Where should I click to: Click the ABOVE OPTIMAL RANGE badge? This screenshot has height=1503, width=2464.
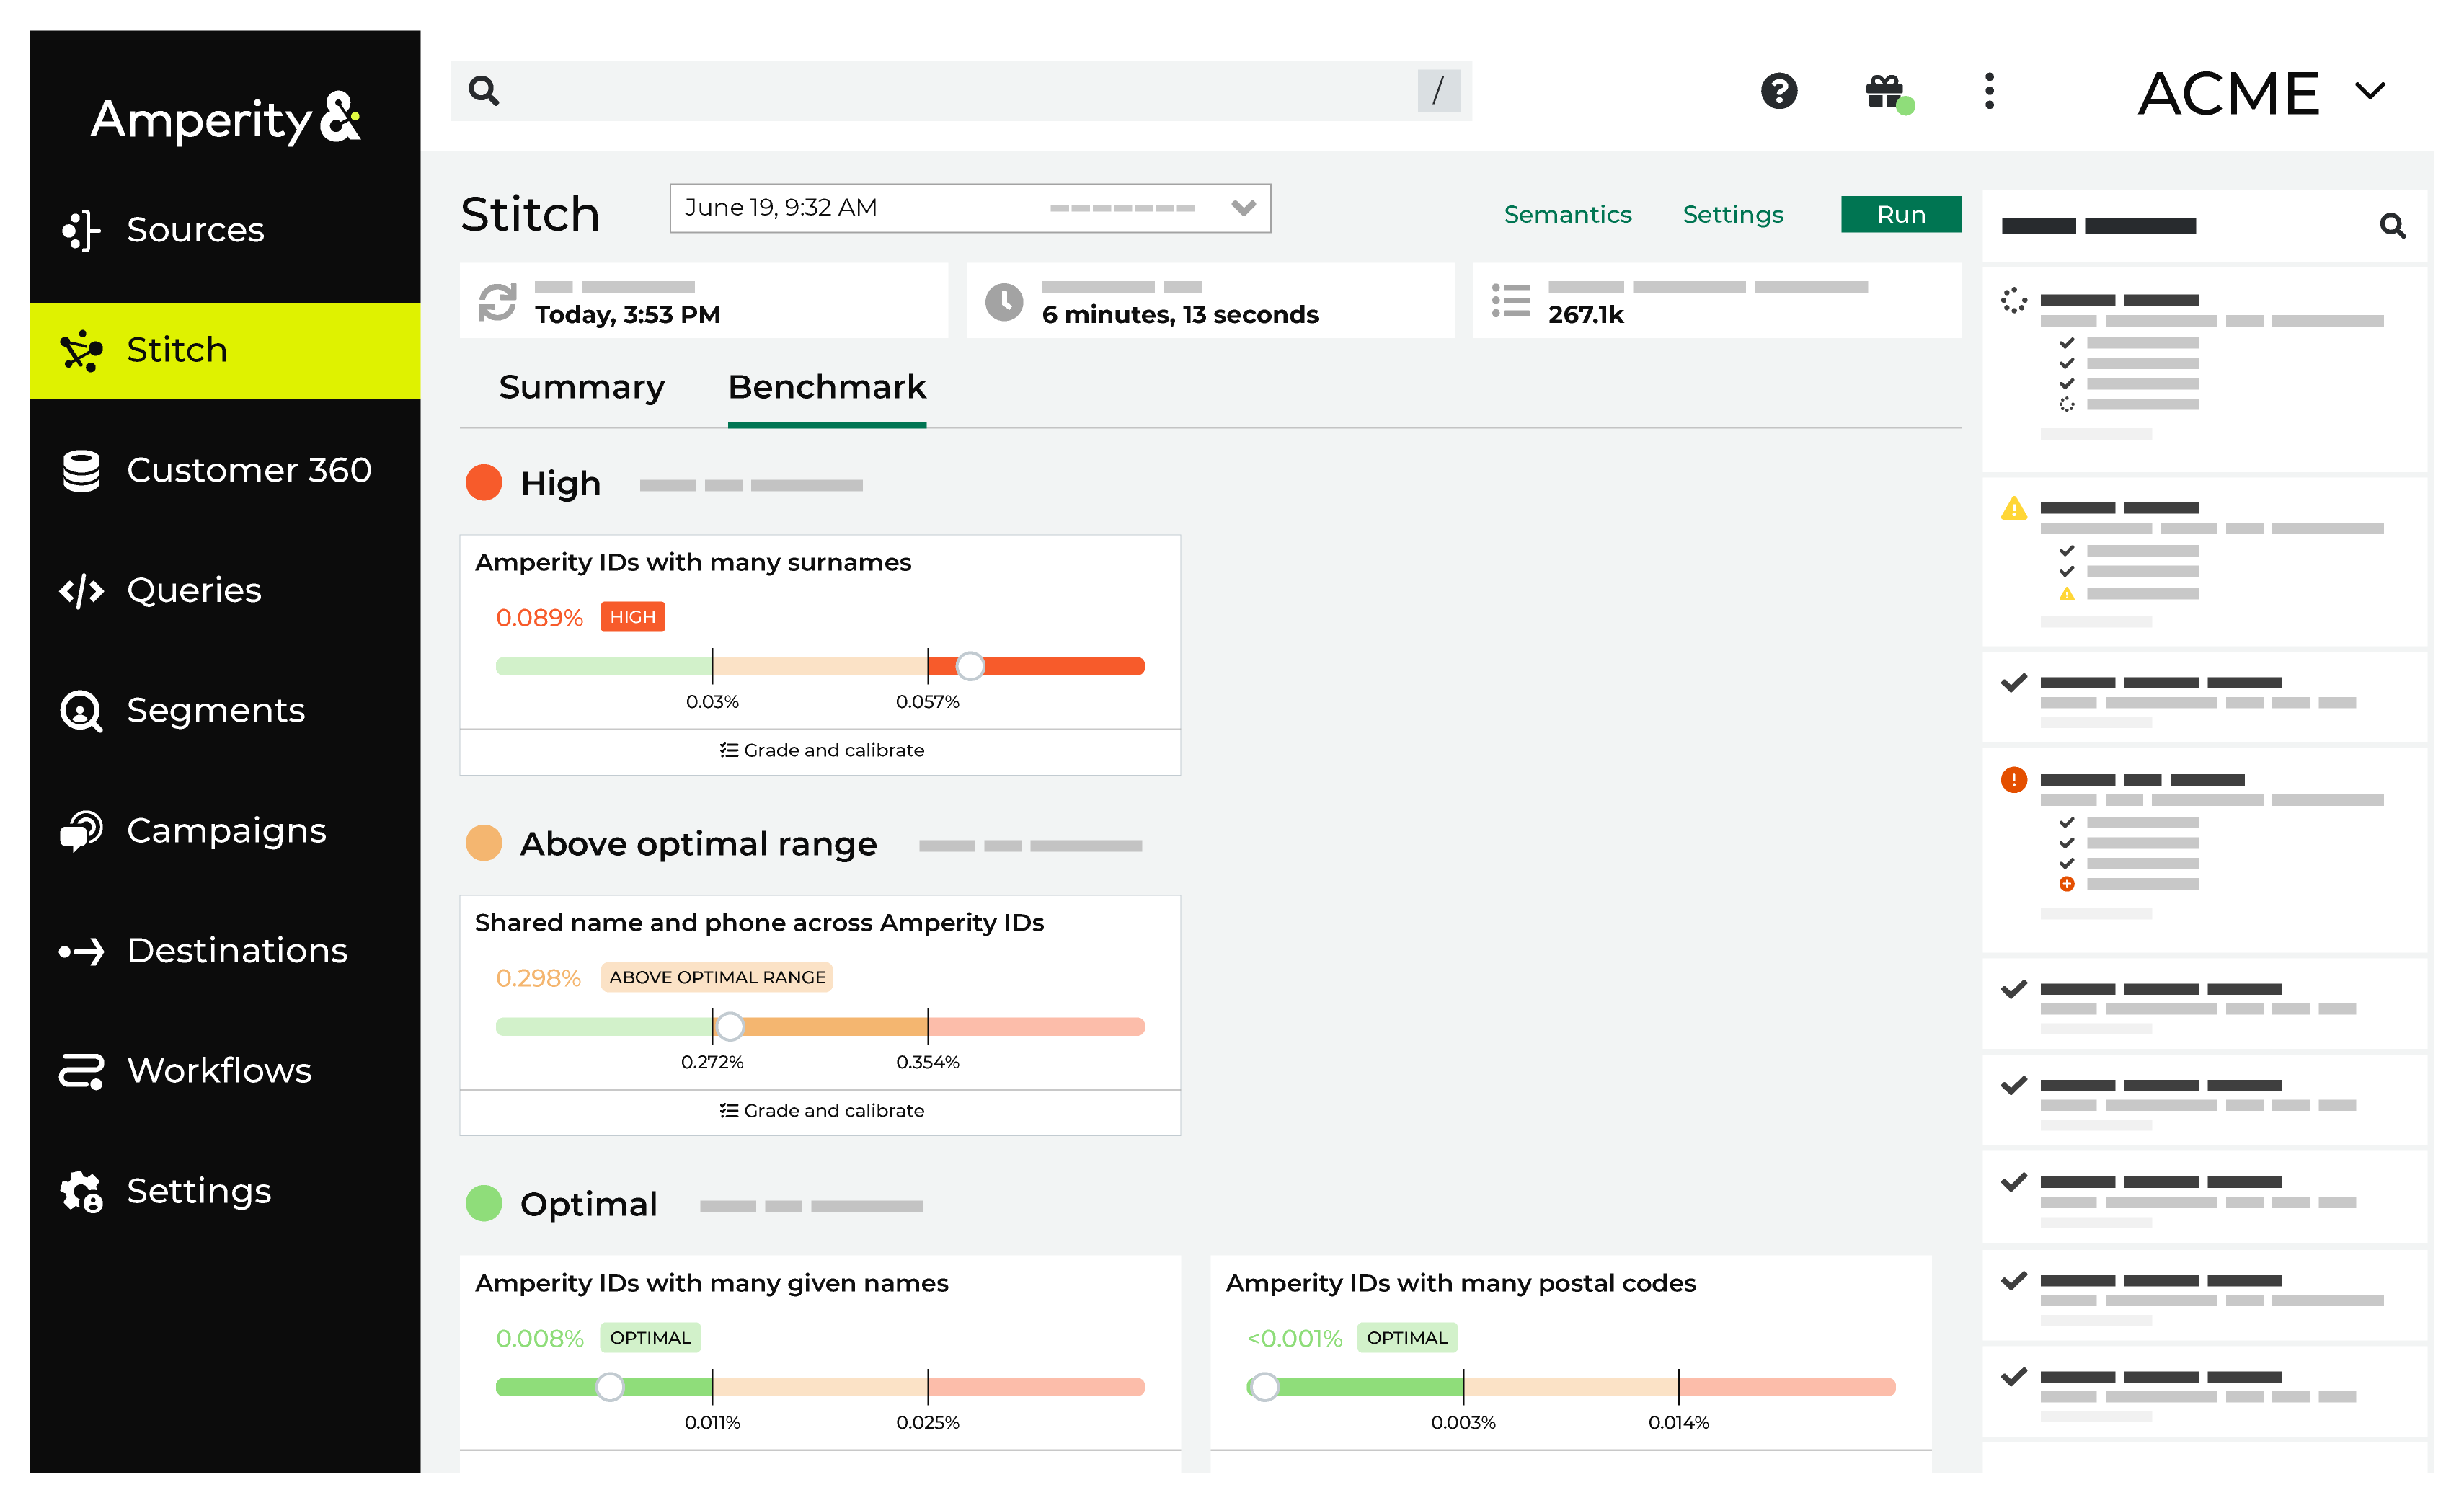coord(717,977)
